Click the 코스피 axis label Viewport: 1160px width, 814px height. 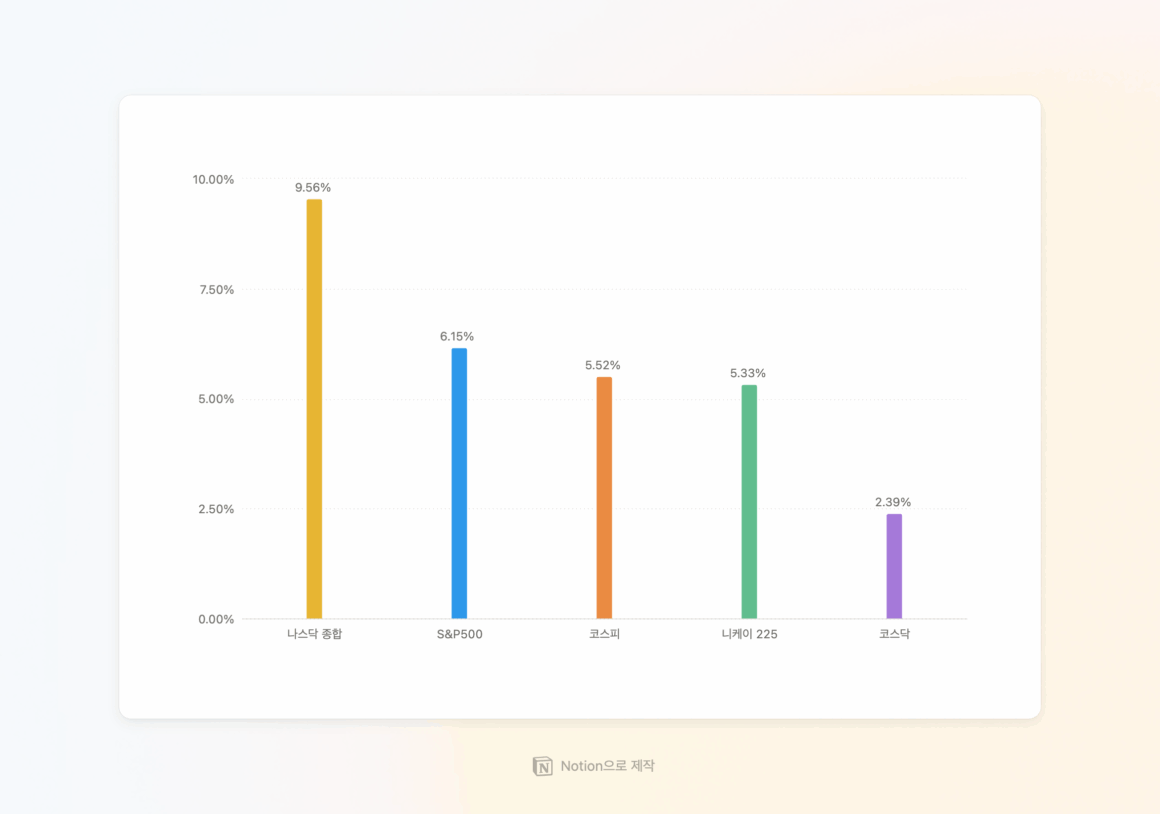click(x=604, y=634)
